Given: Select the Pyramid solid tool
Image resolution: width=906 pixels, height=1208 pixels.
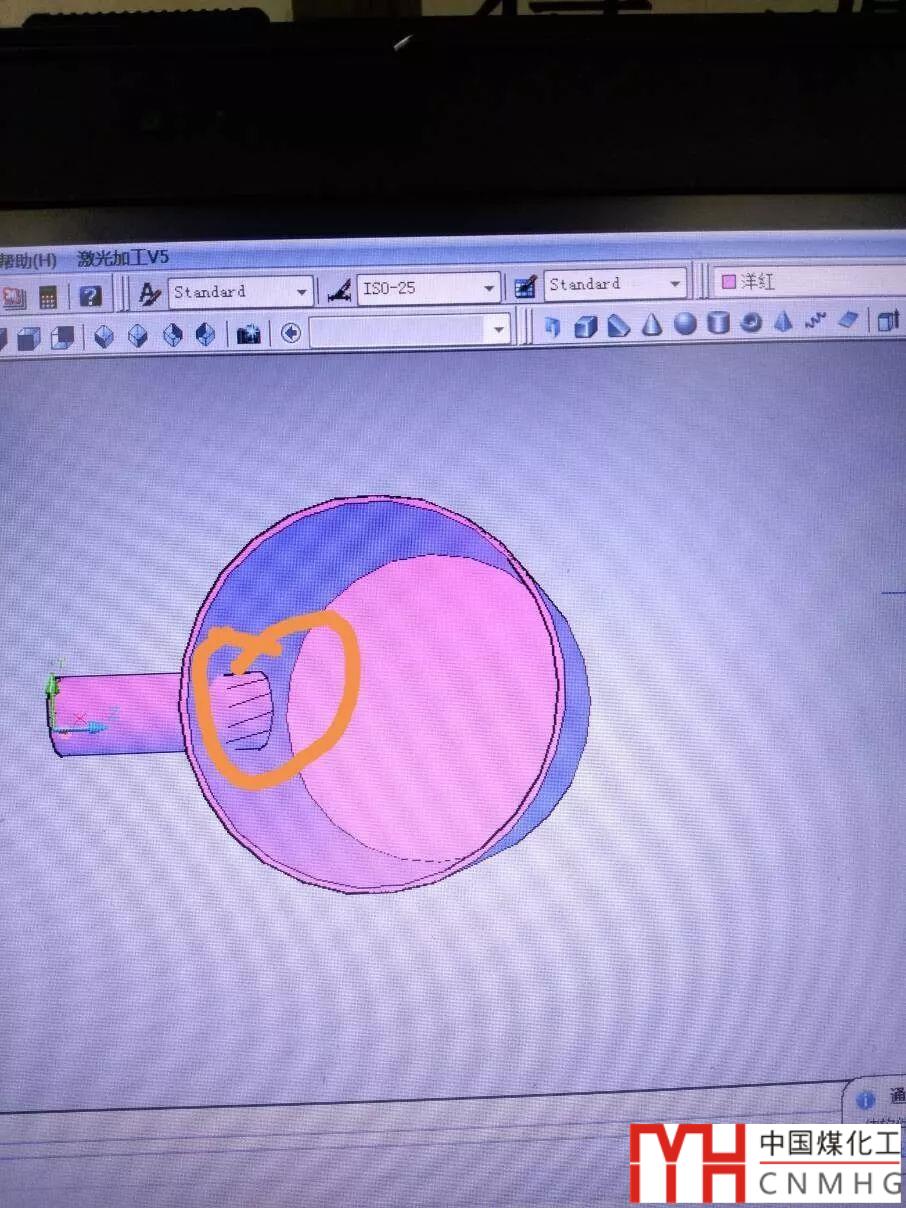Looking at the screenshot, I should [783, 321].
